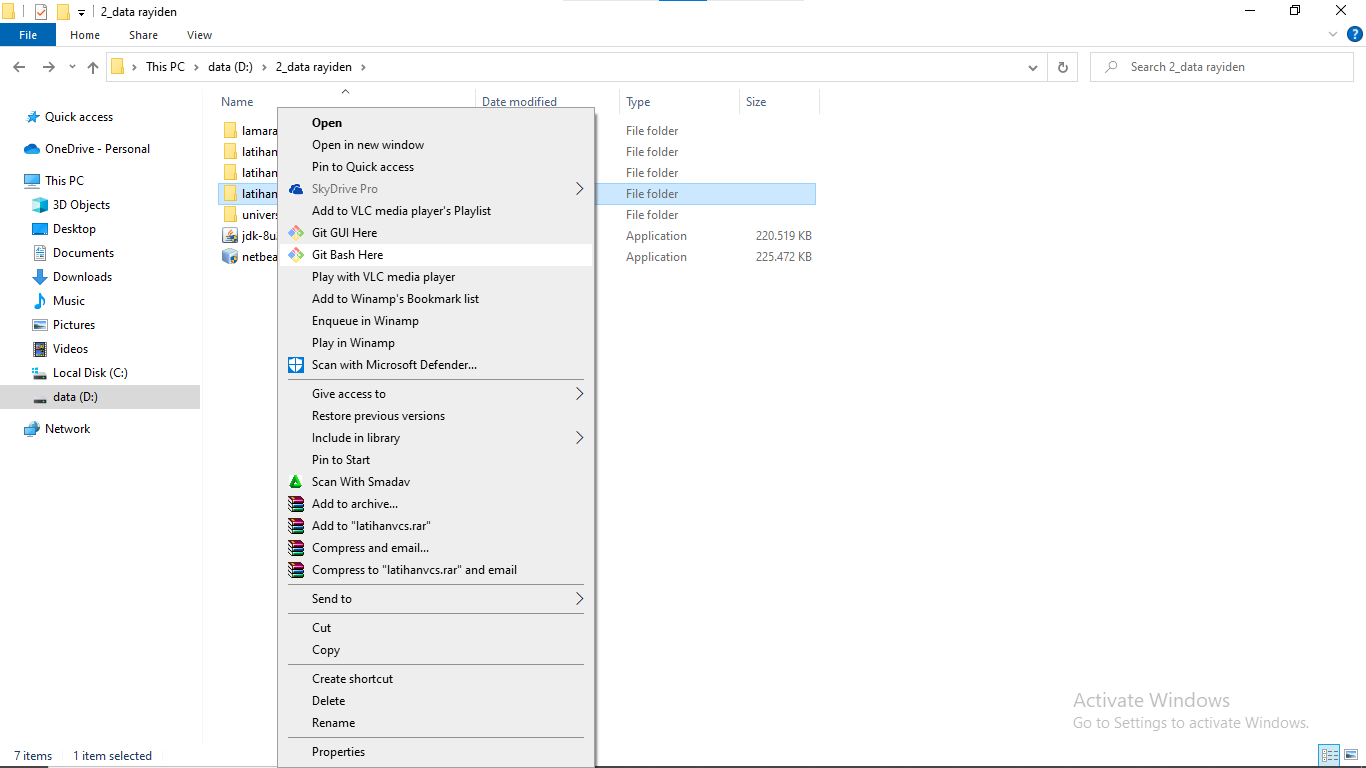Click the SkyDrive Pro cloud icon
Viewport: 1366px width, 768px height.
coord(296,189)
